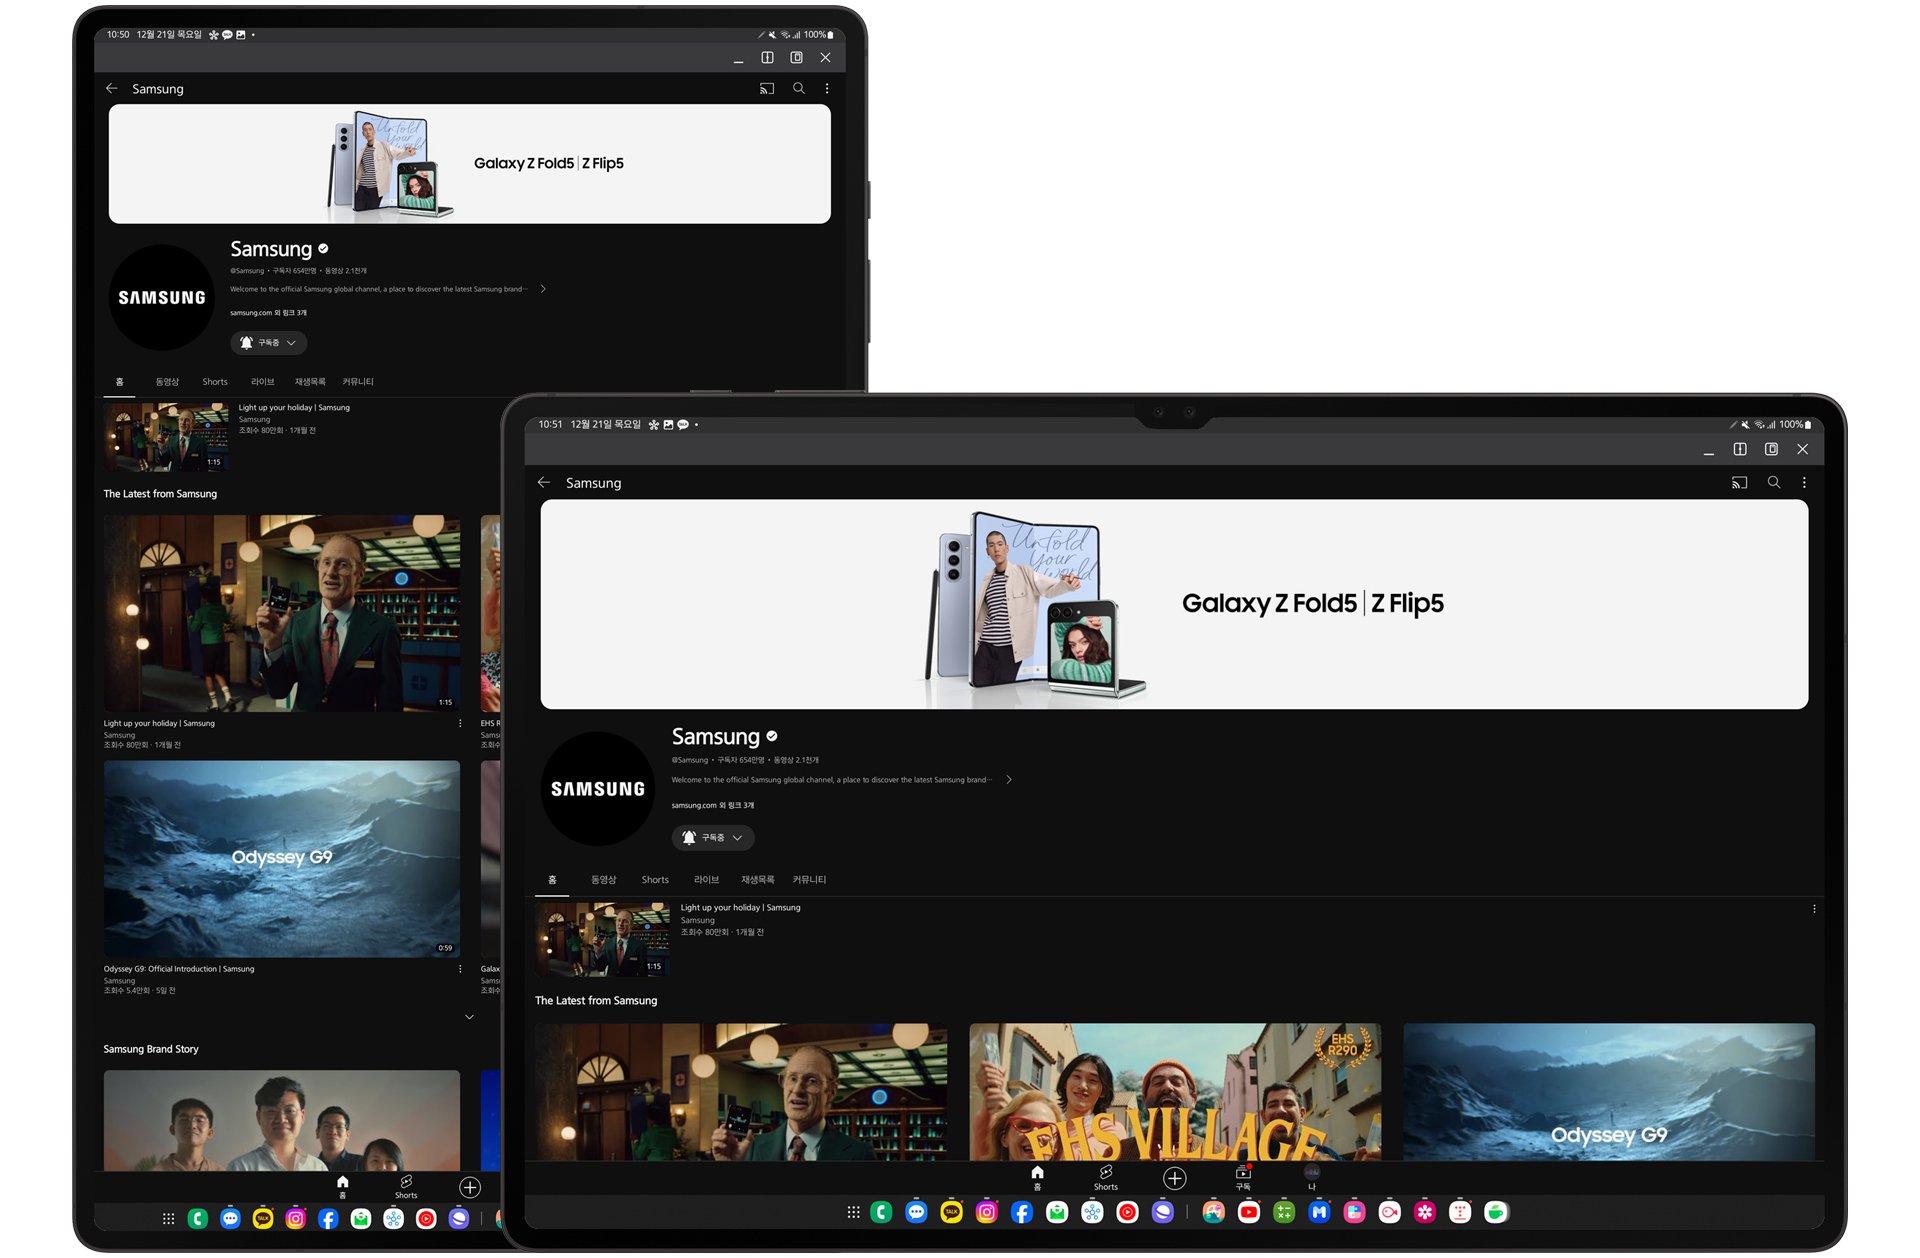Screen dimensions: 1920x1258
Task: Switch to split-screen view on the portrait tablet
Action: pos(767,58)
